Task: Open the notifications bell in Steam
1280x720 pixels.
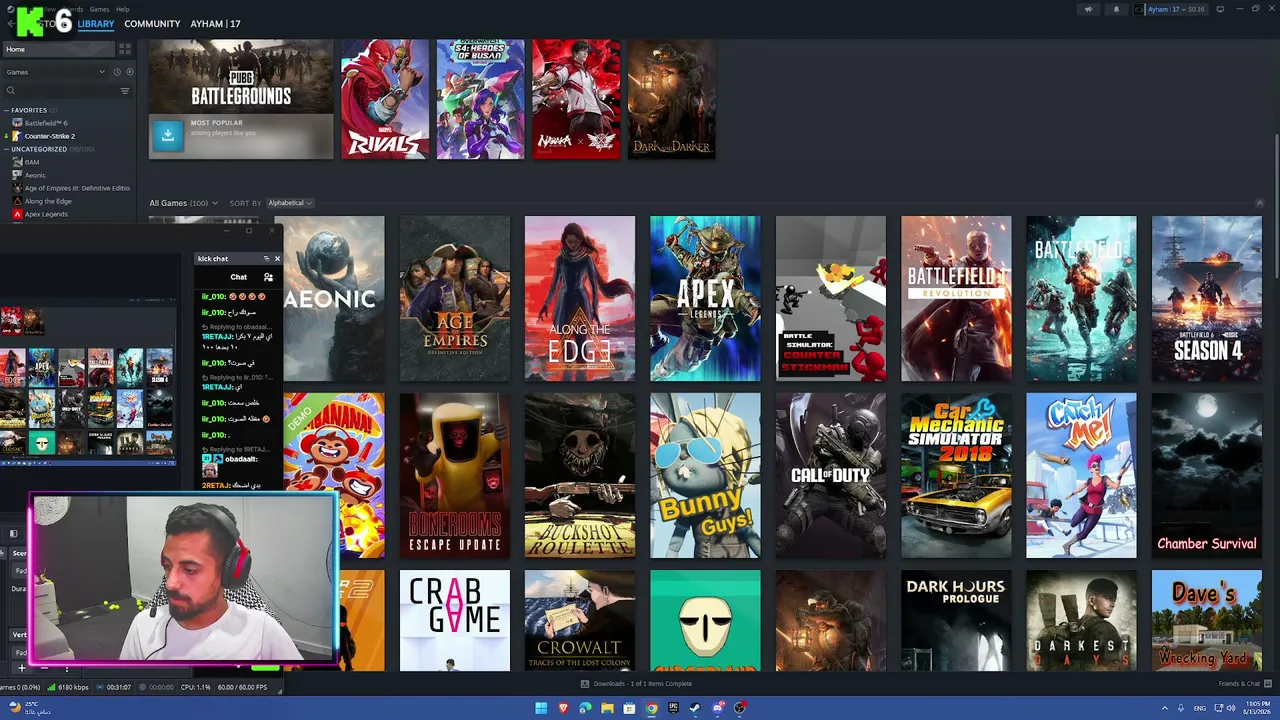Action: click(1116, 9)
